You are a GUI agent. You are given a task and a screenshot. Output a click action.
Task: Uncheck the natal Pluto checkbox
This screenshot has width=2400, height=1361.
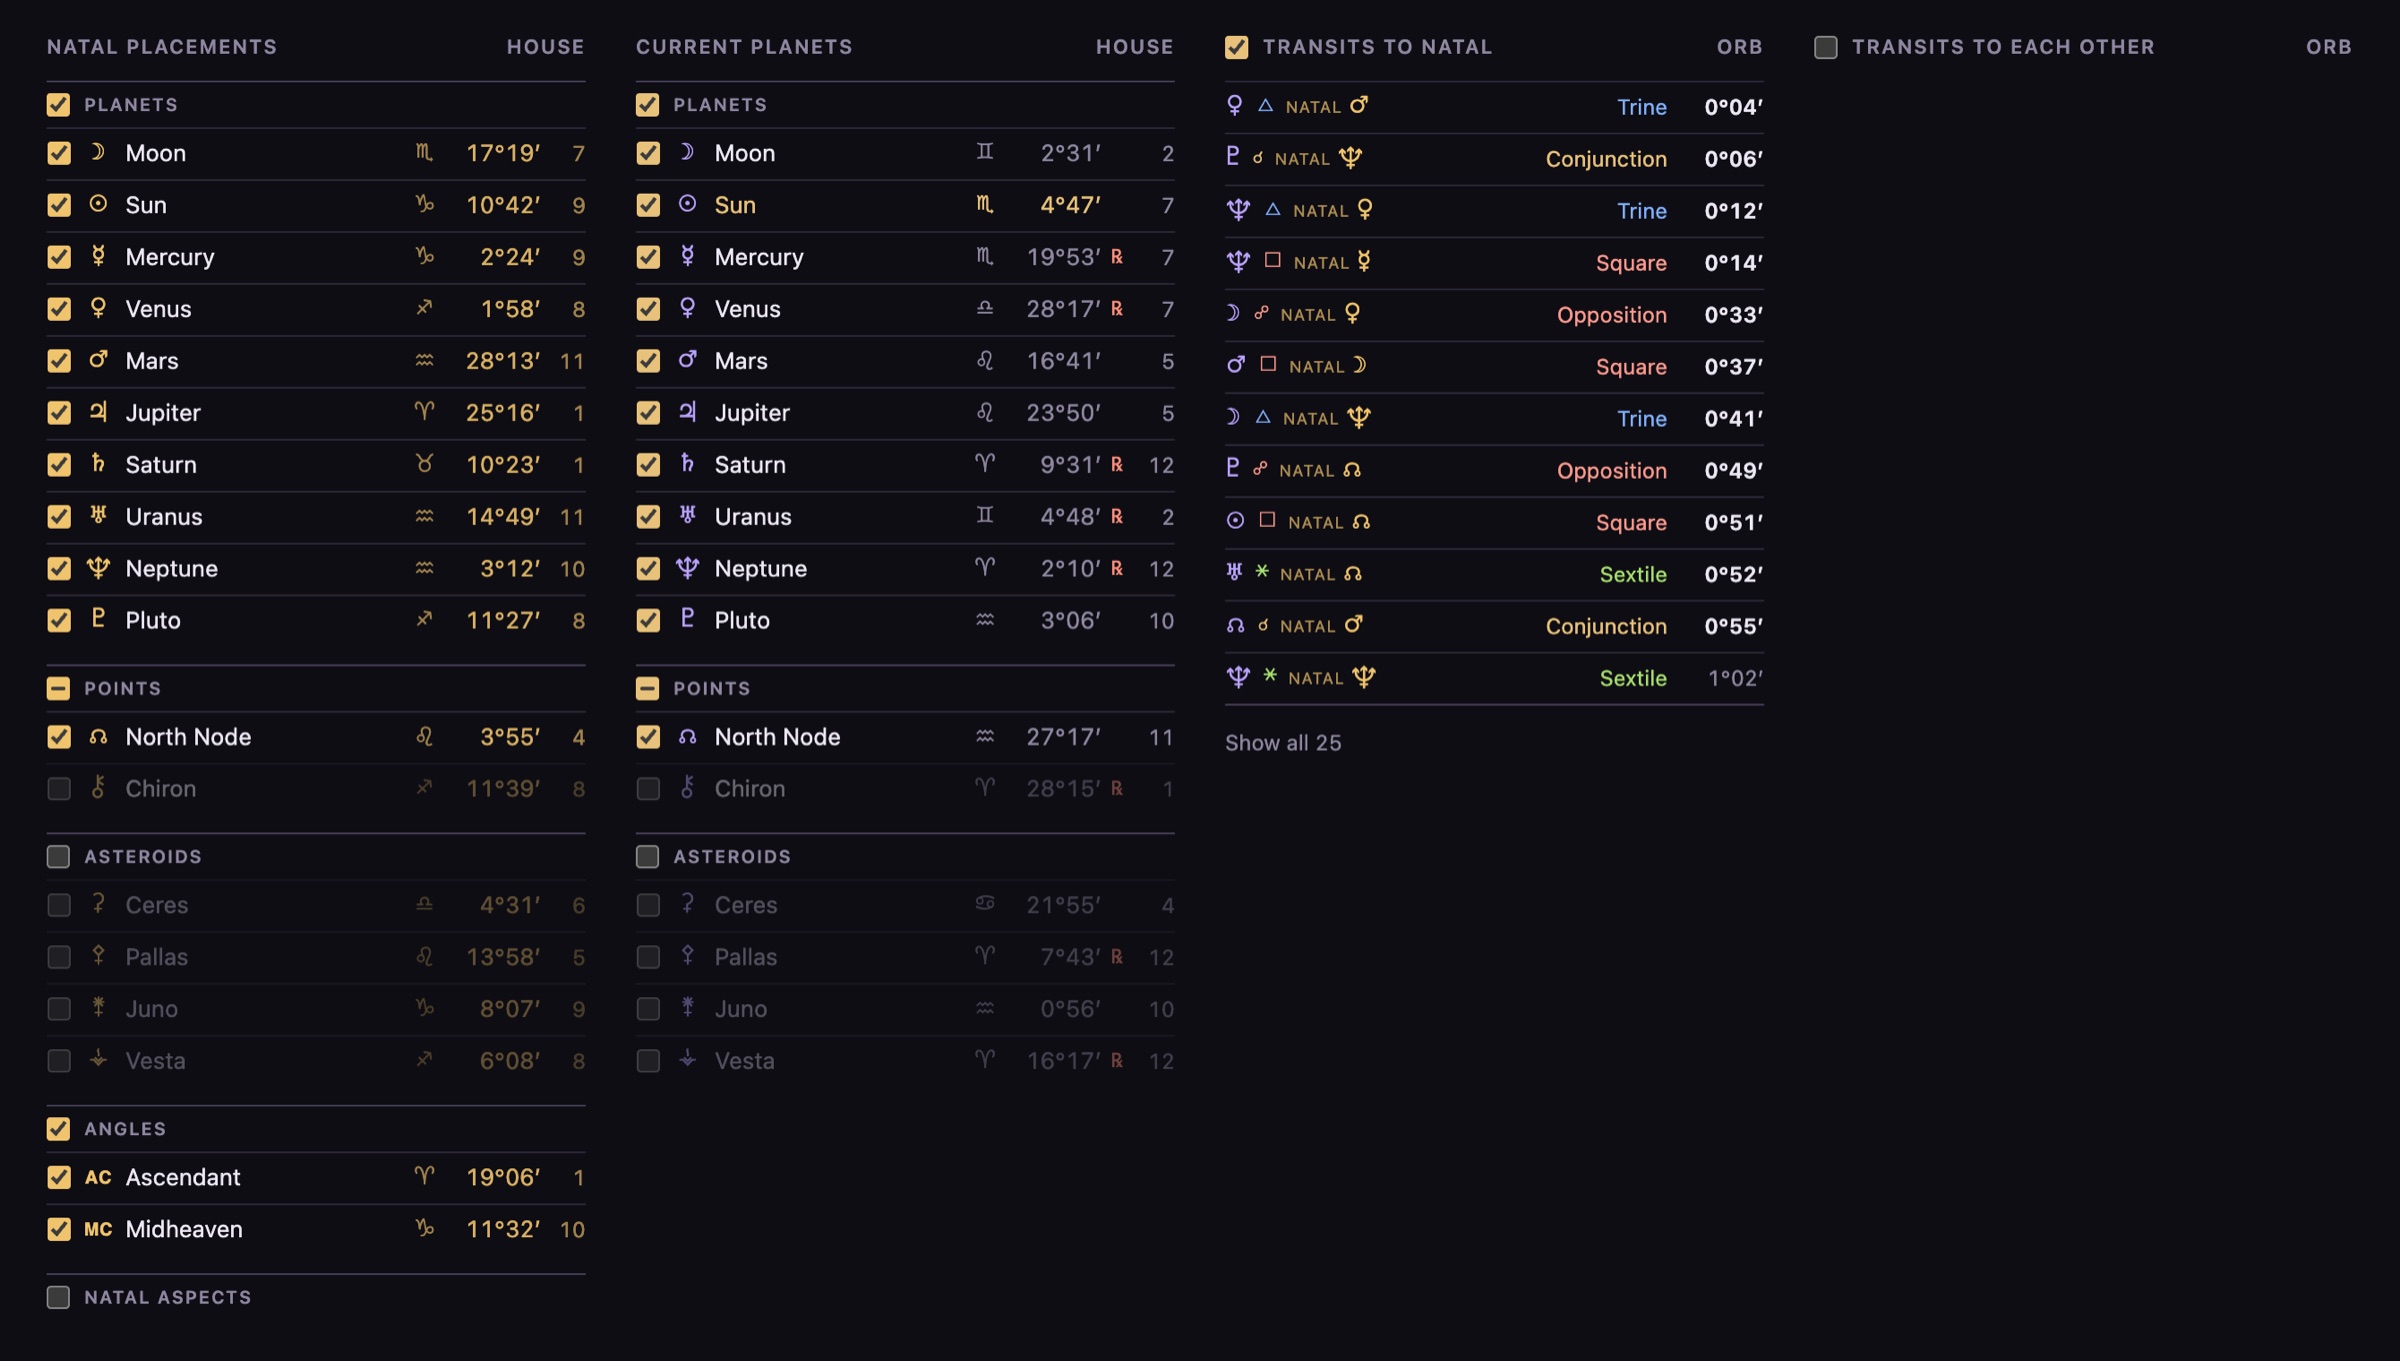[59, 620]
